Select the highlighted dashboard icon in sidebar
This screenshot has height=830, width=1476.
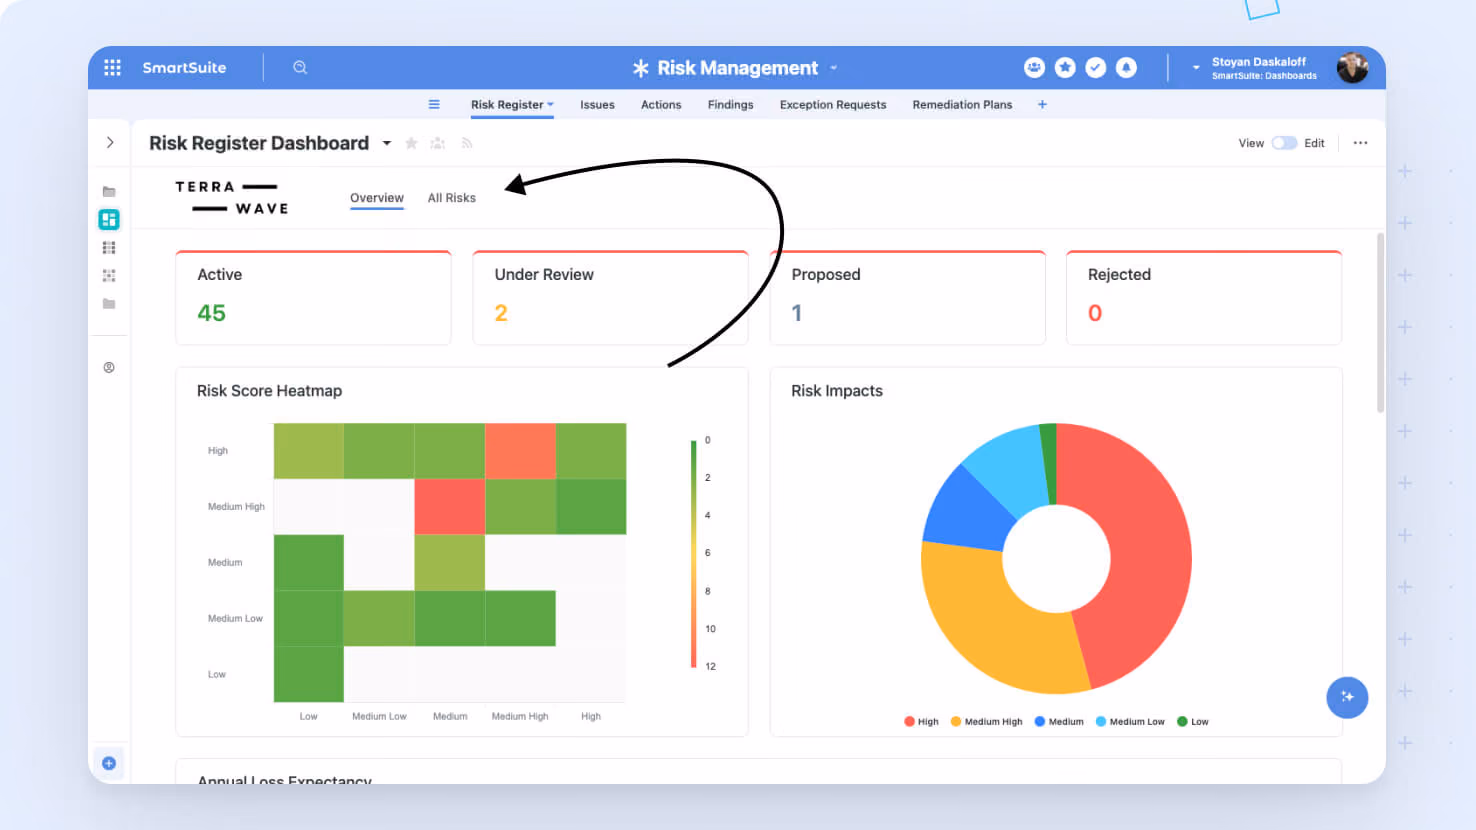(x=109, y=219)
